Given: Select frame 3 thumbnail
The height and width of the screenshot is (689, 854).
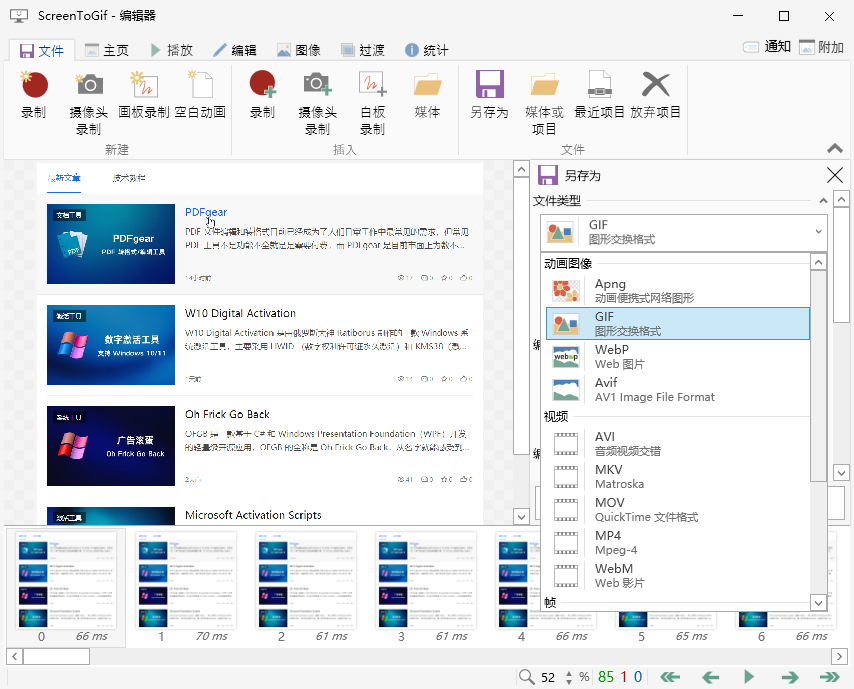Looking at the screenshot, I should coord(426,587).
